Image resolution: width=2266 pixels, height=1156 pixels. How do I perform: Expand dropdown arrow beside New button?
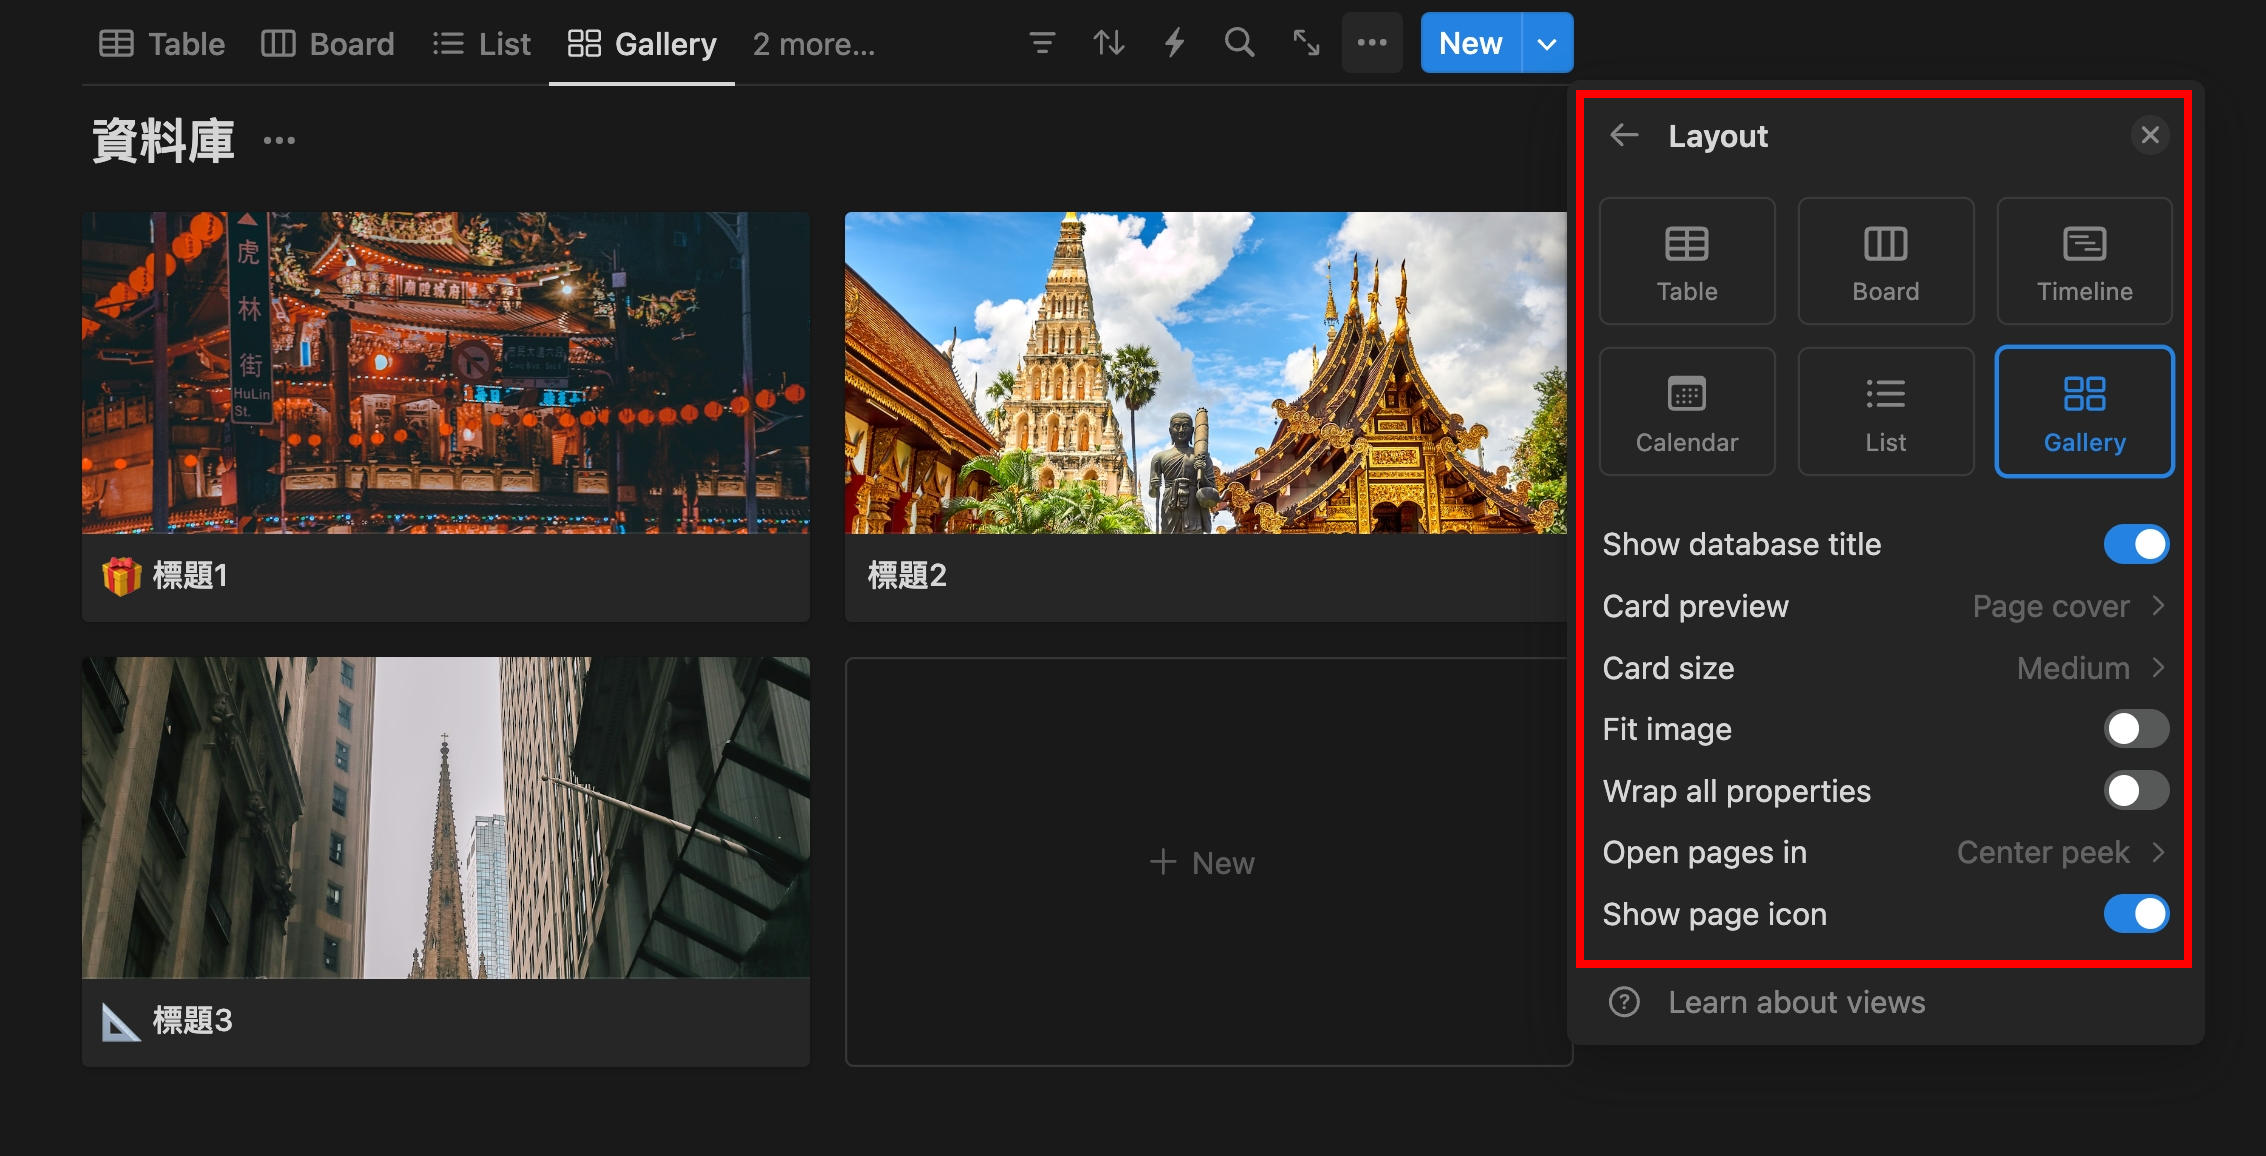1547,44
